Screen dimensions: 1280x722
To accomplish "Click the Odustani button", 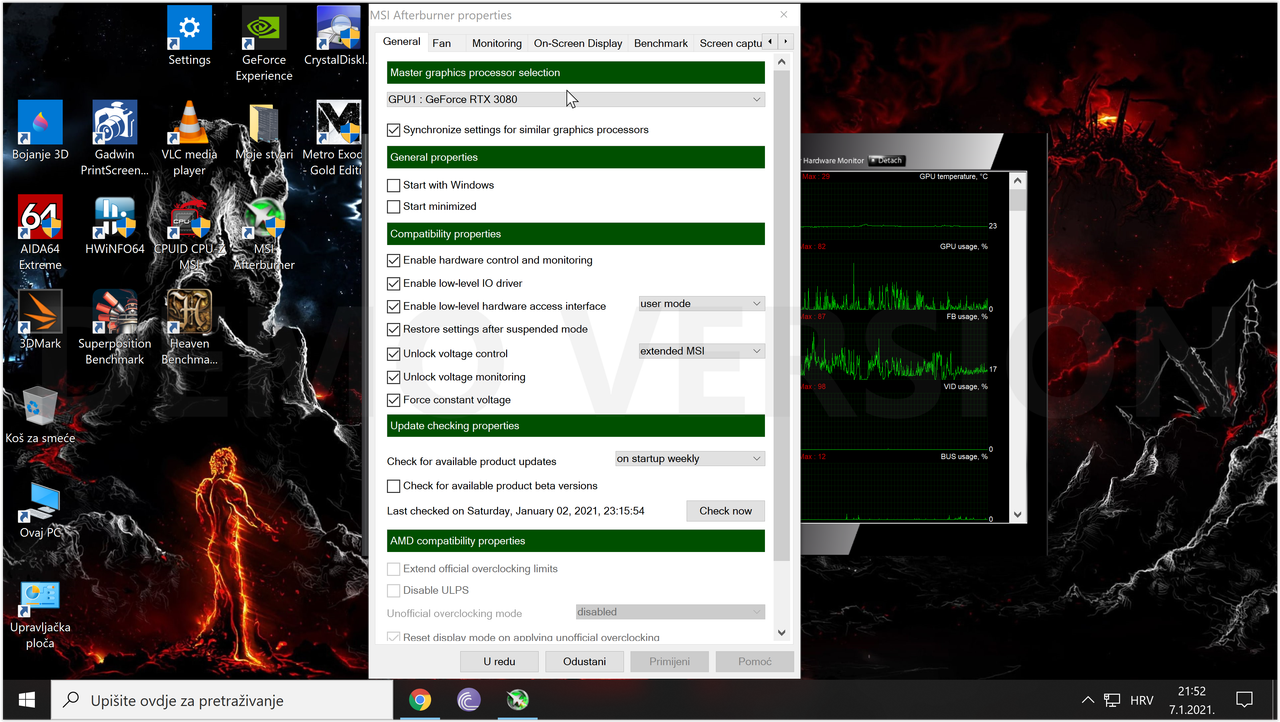I will (x=584, y=661).
